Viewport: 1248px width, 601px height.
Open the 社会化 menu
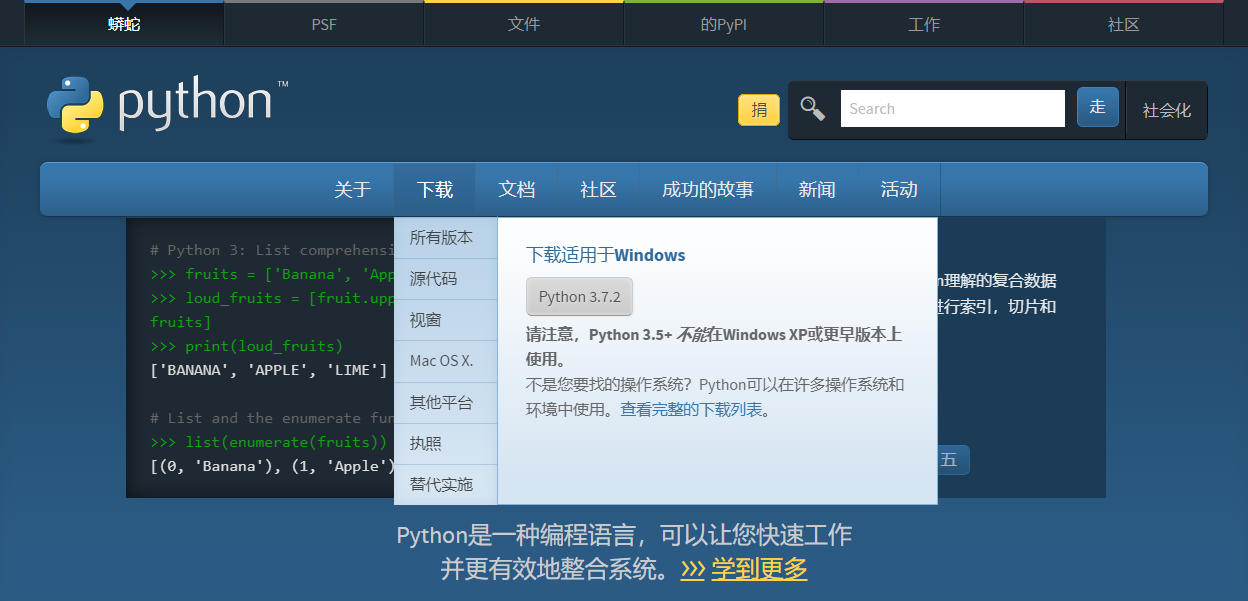click(1166, 110)
